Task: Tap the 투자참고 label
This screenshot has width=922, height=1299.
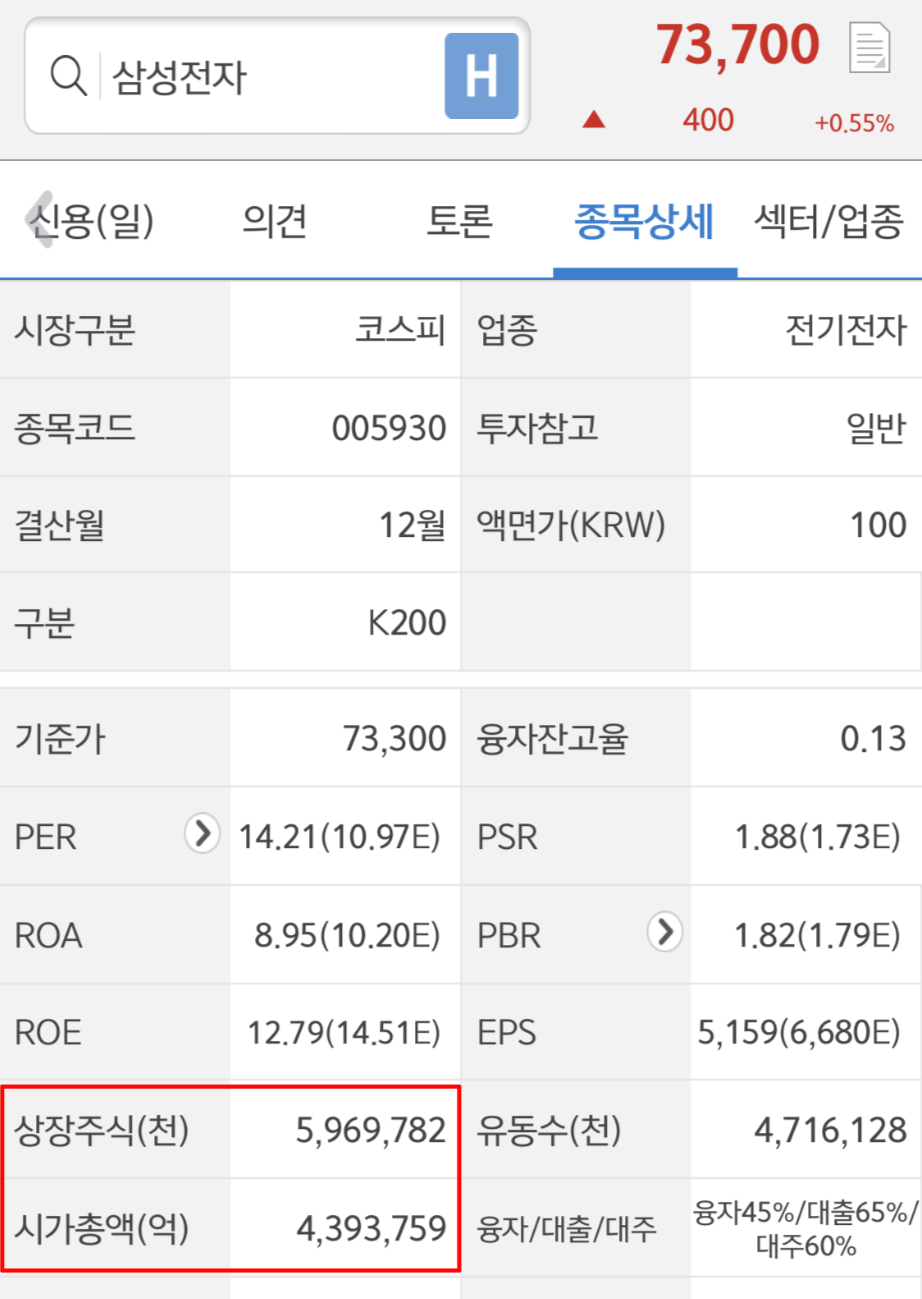Action: pos(538,428)
